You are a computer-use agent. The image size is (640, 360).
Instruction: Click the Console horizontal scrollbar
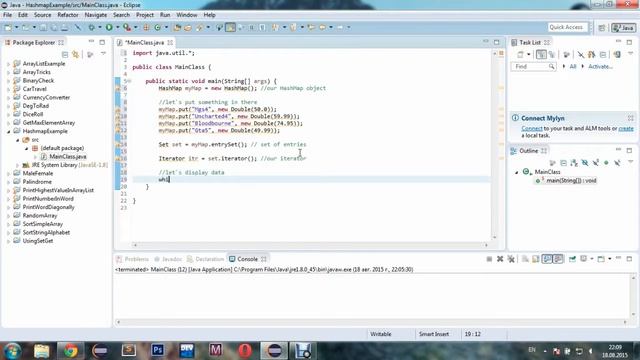point(371,322)
